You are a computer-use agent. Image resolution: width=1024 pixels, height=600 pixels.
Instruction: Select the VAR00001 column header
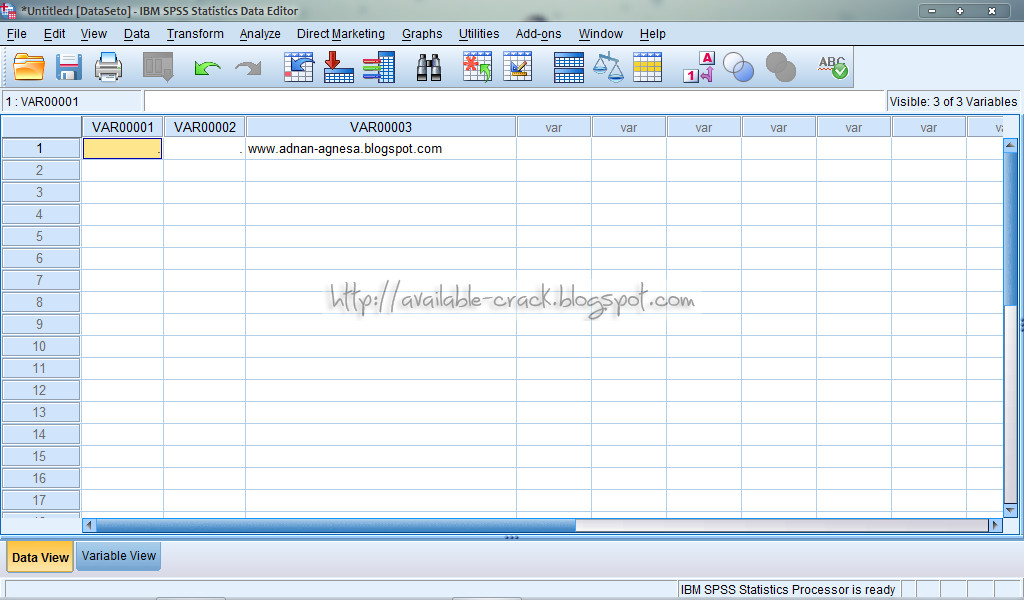pos(122,127)
